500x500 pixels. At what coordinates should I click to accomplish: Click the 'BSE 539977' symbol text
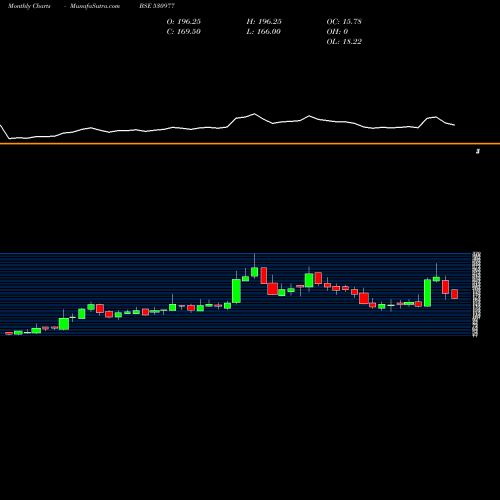157,6
